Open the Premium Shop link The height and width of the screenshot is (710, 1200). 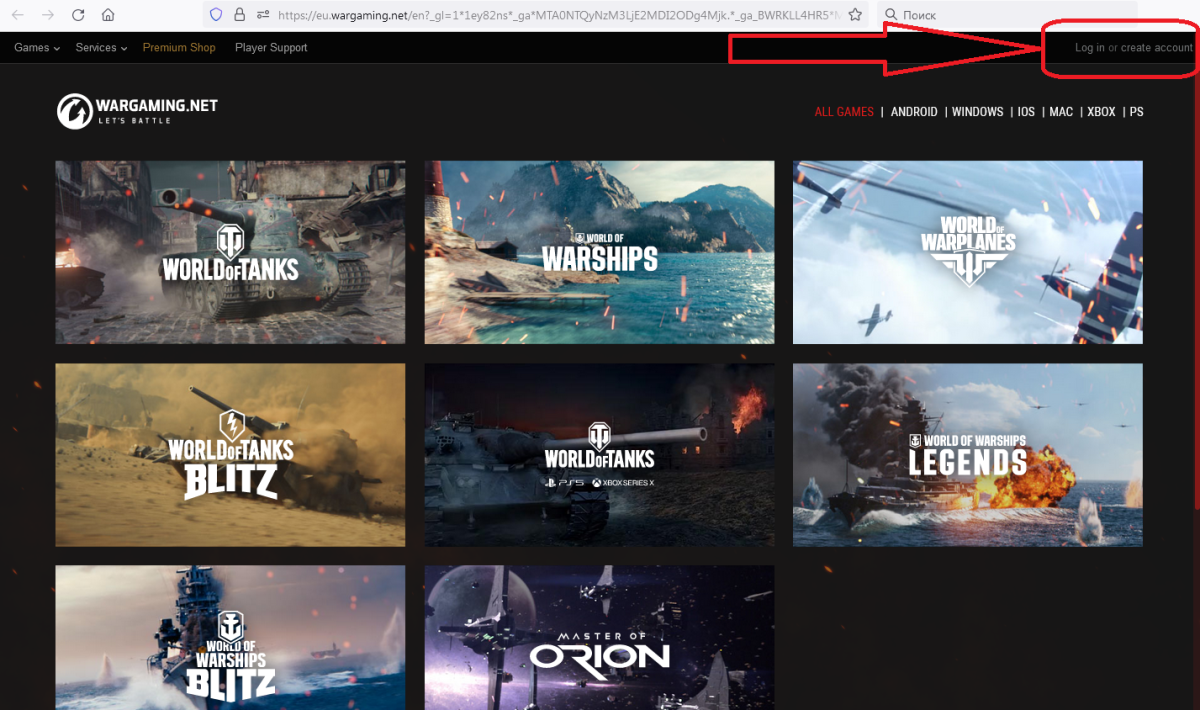click(x=179, y=47)
